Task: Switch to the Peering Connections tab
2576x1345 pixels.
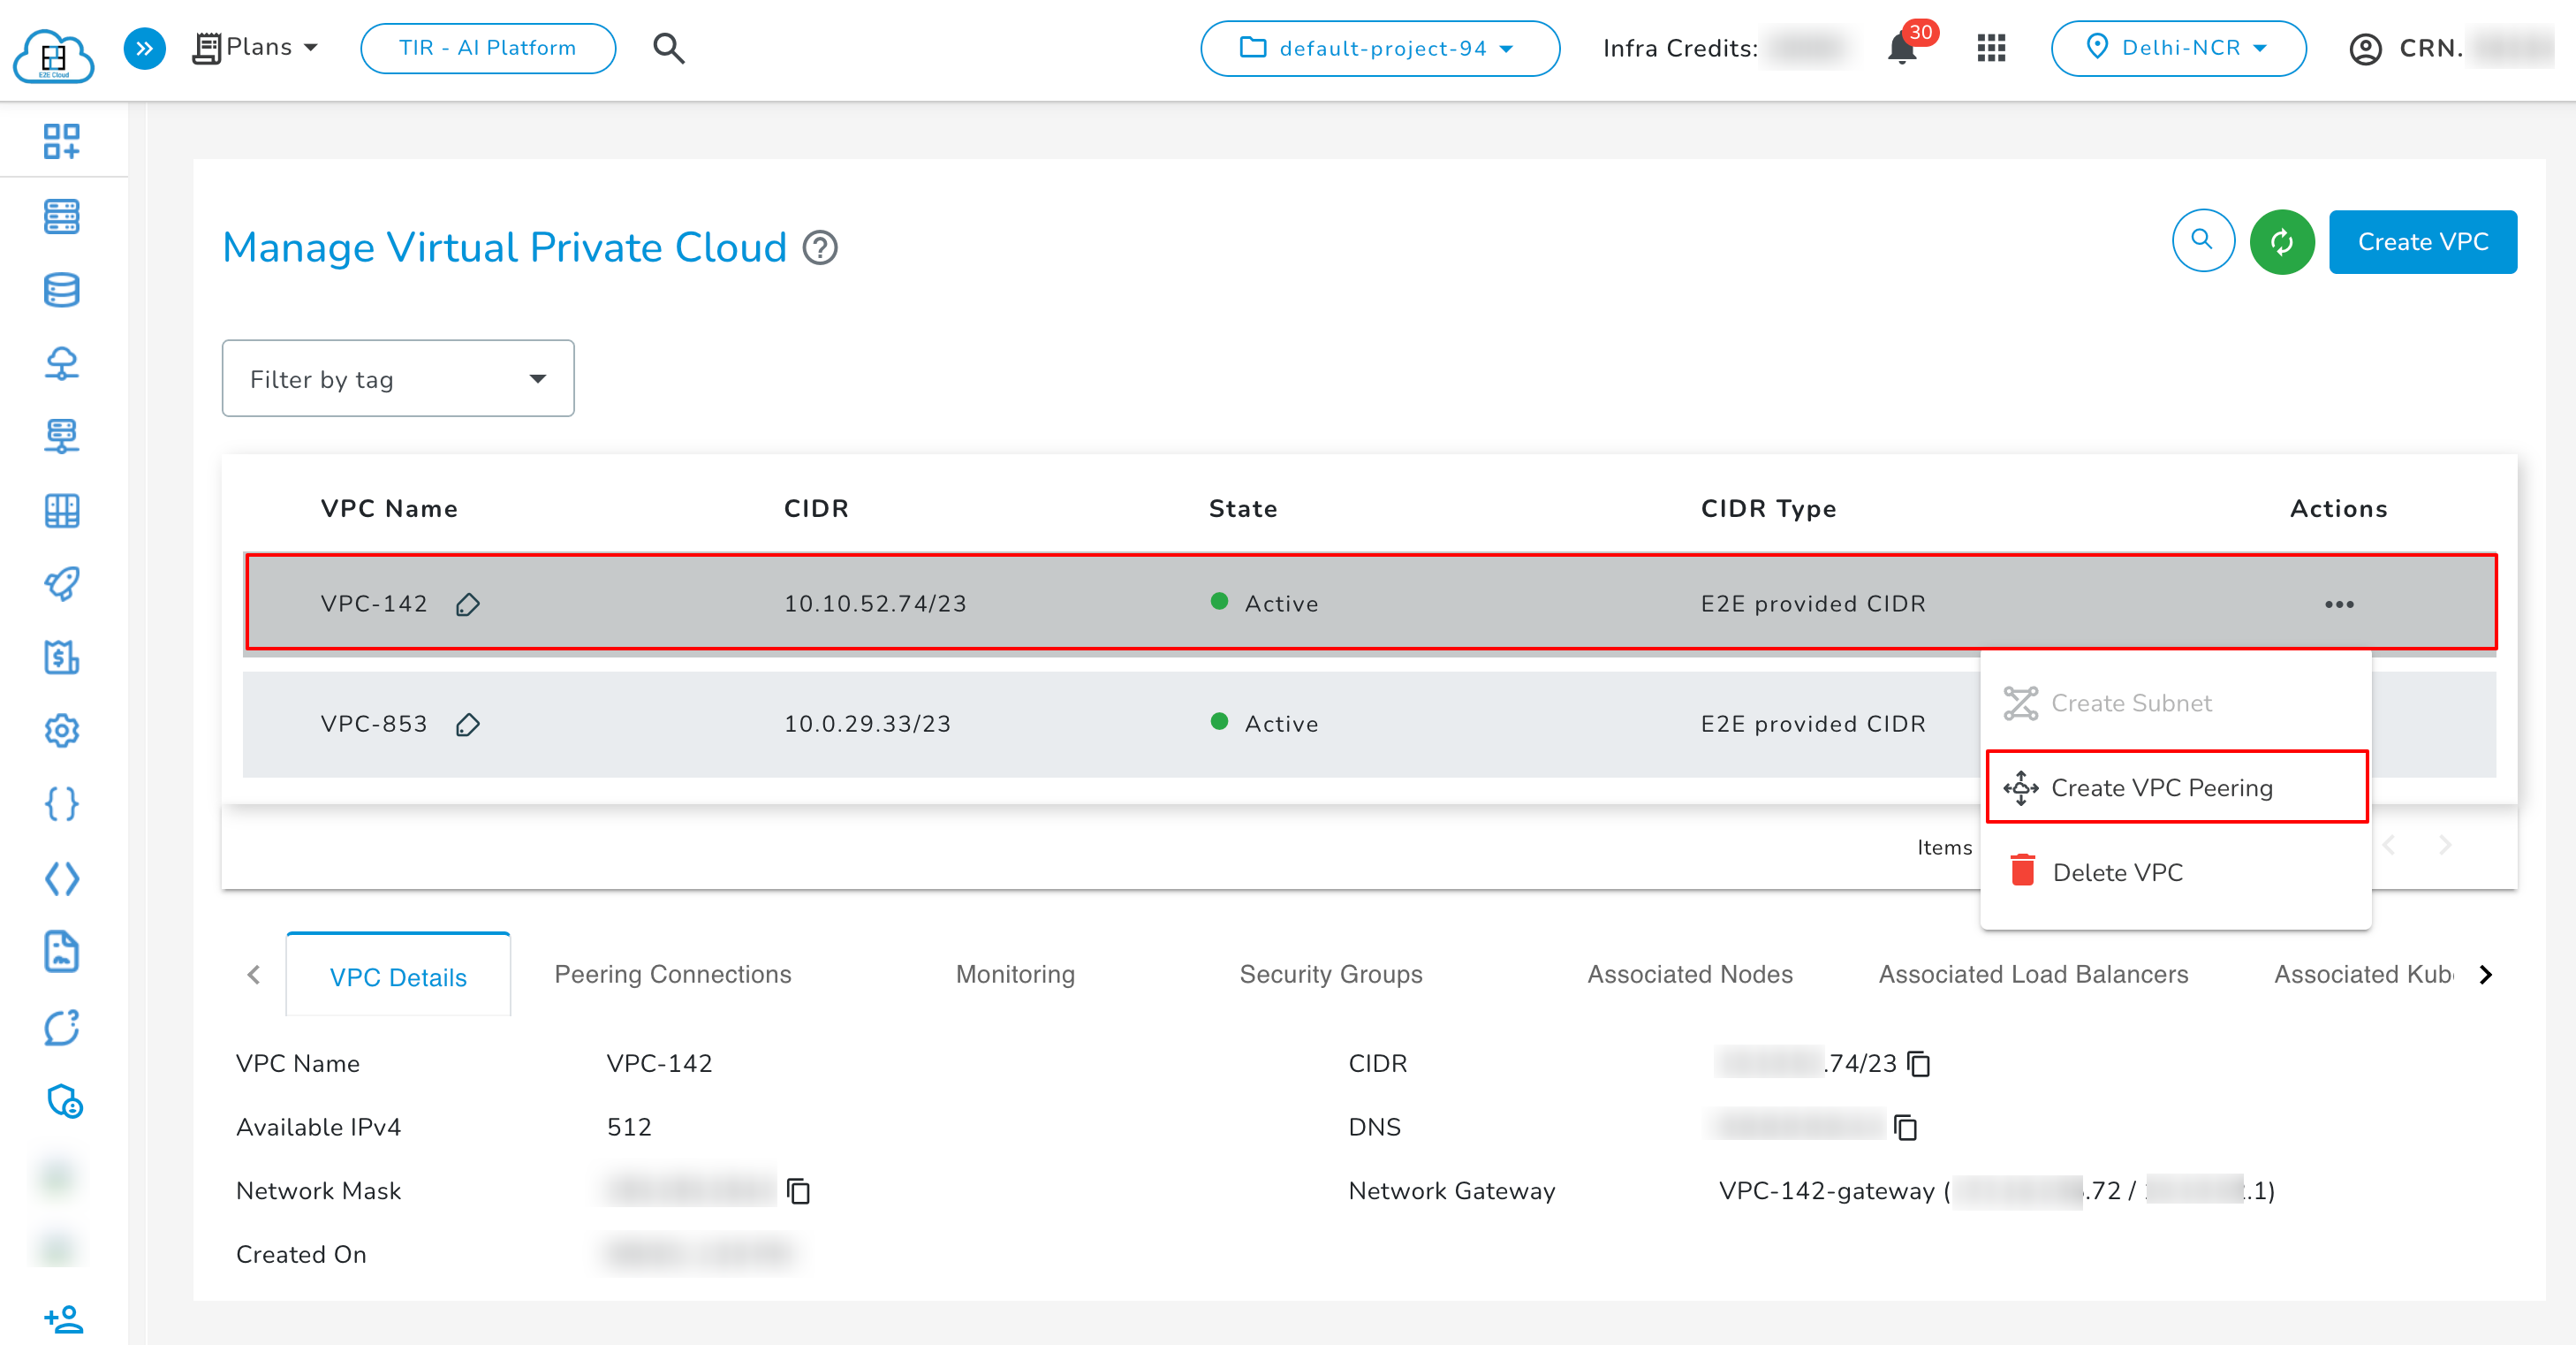Action: (671, 974)
